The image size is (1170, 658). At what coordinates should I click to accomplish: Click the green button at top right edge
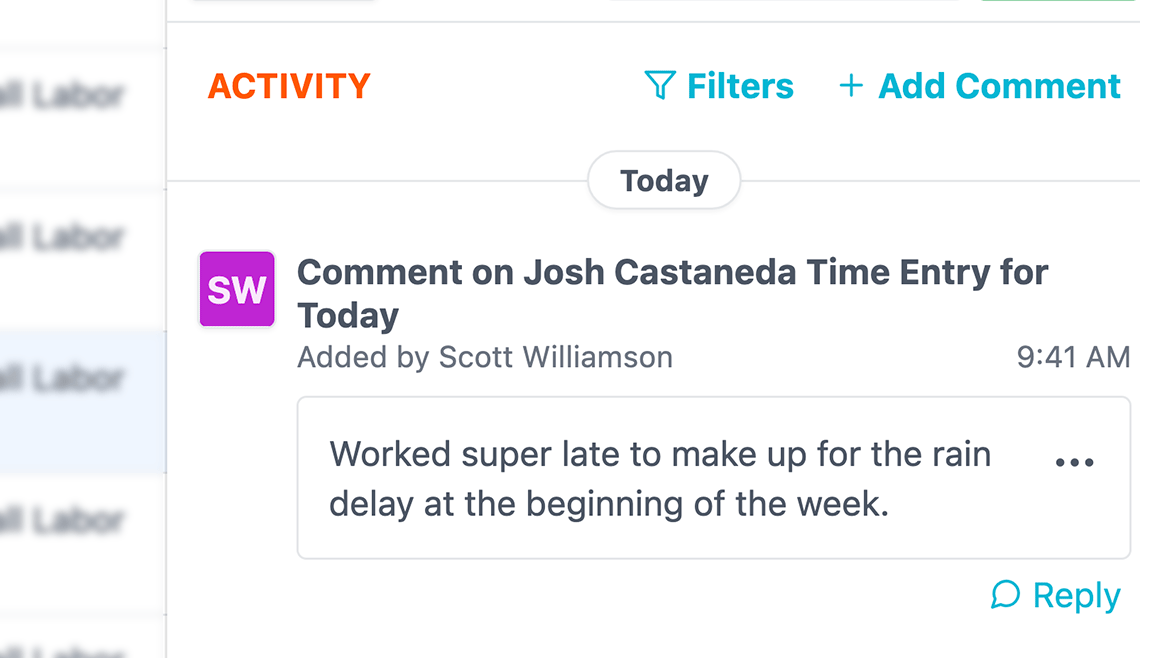click(x=1058, y=1)
